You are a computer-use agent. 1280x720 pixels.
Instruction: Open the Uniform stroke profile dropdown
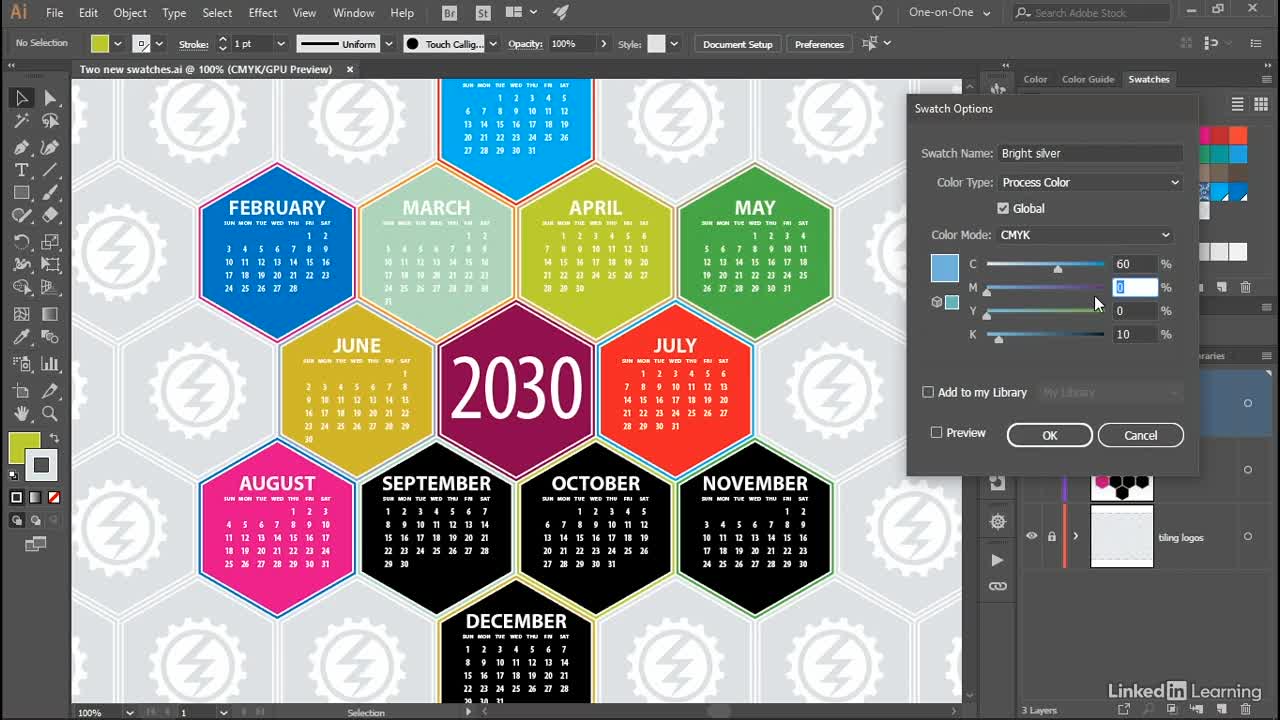387,44
